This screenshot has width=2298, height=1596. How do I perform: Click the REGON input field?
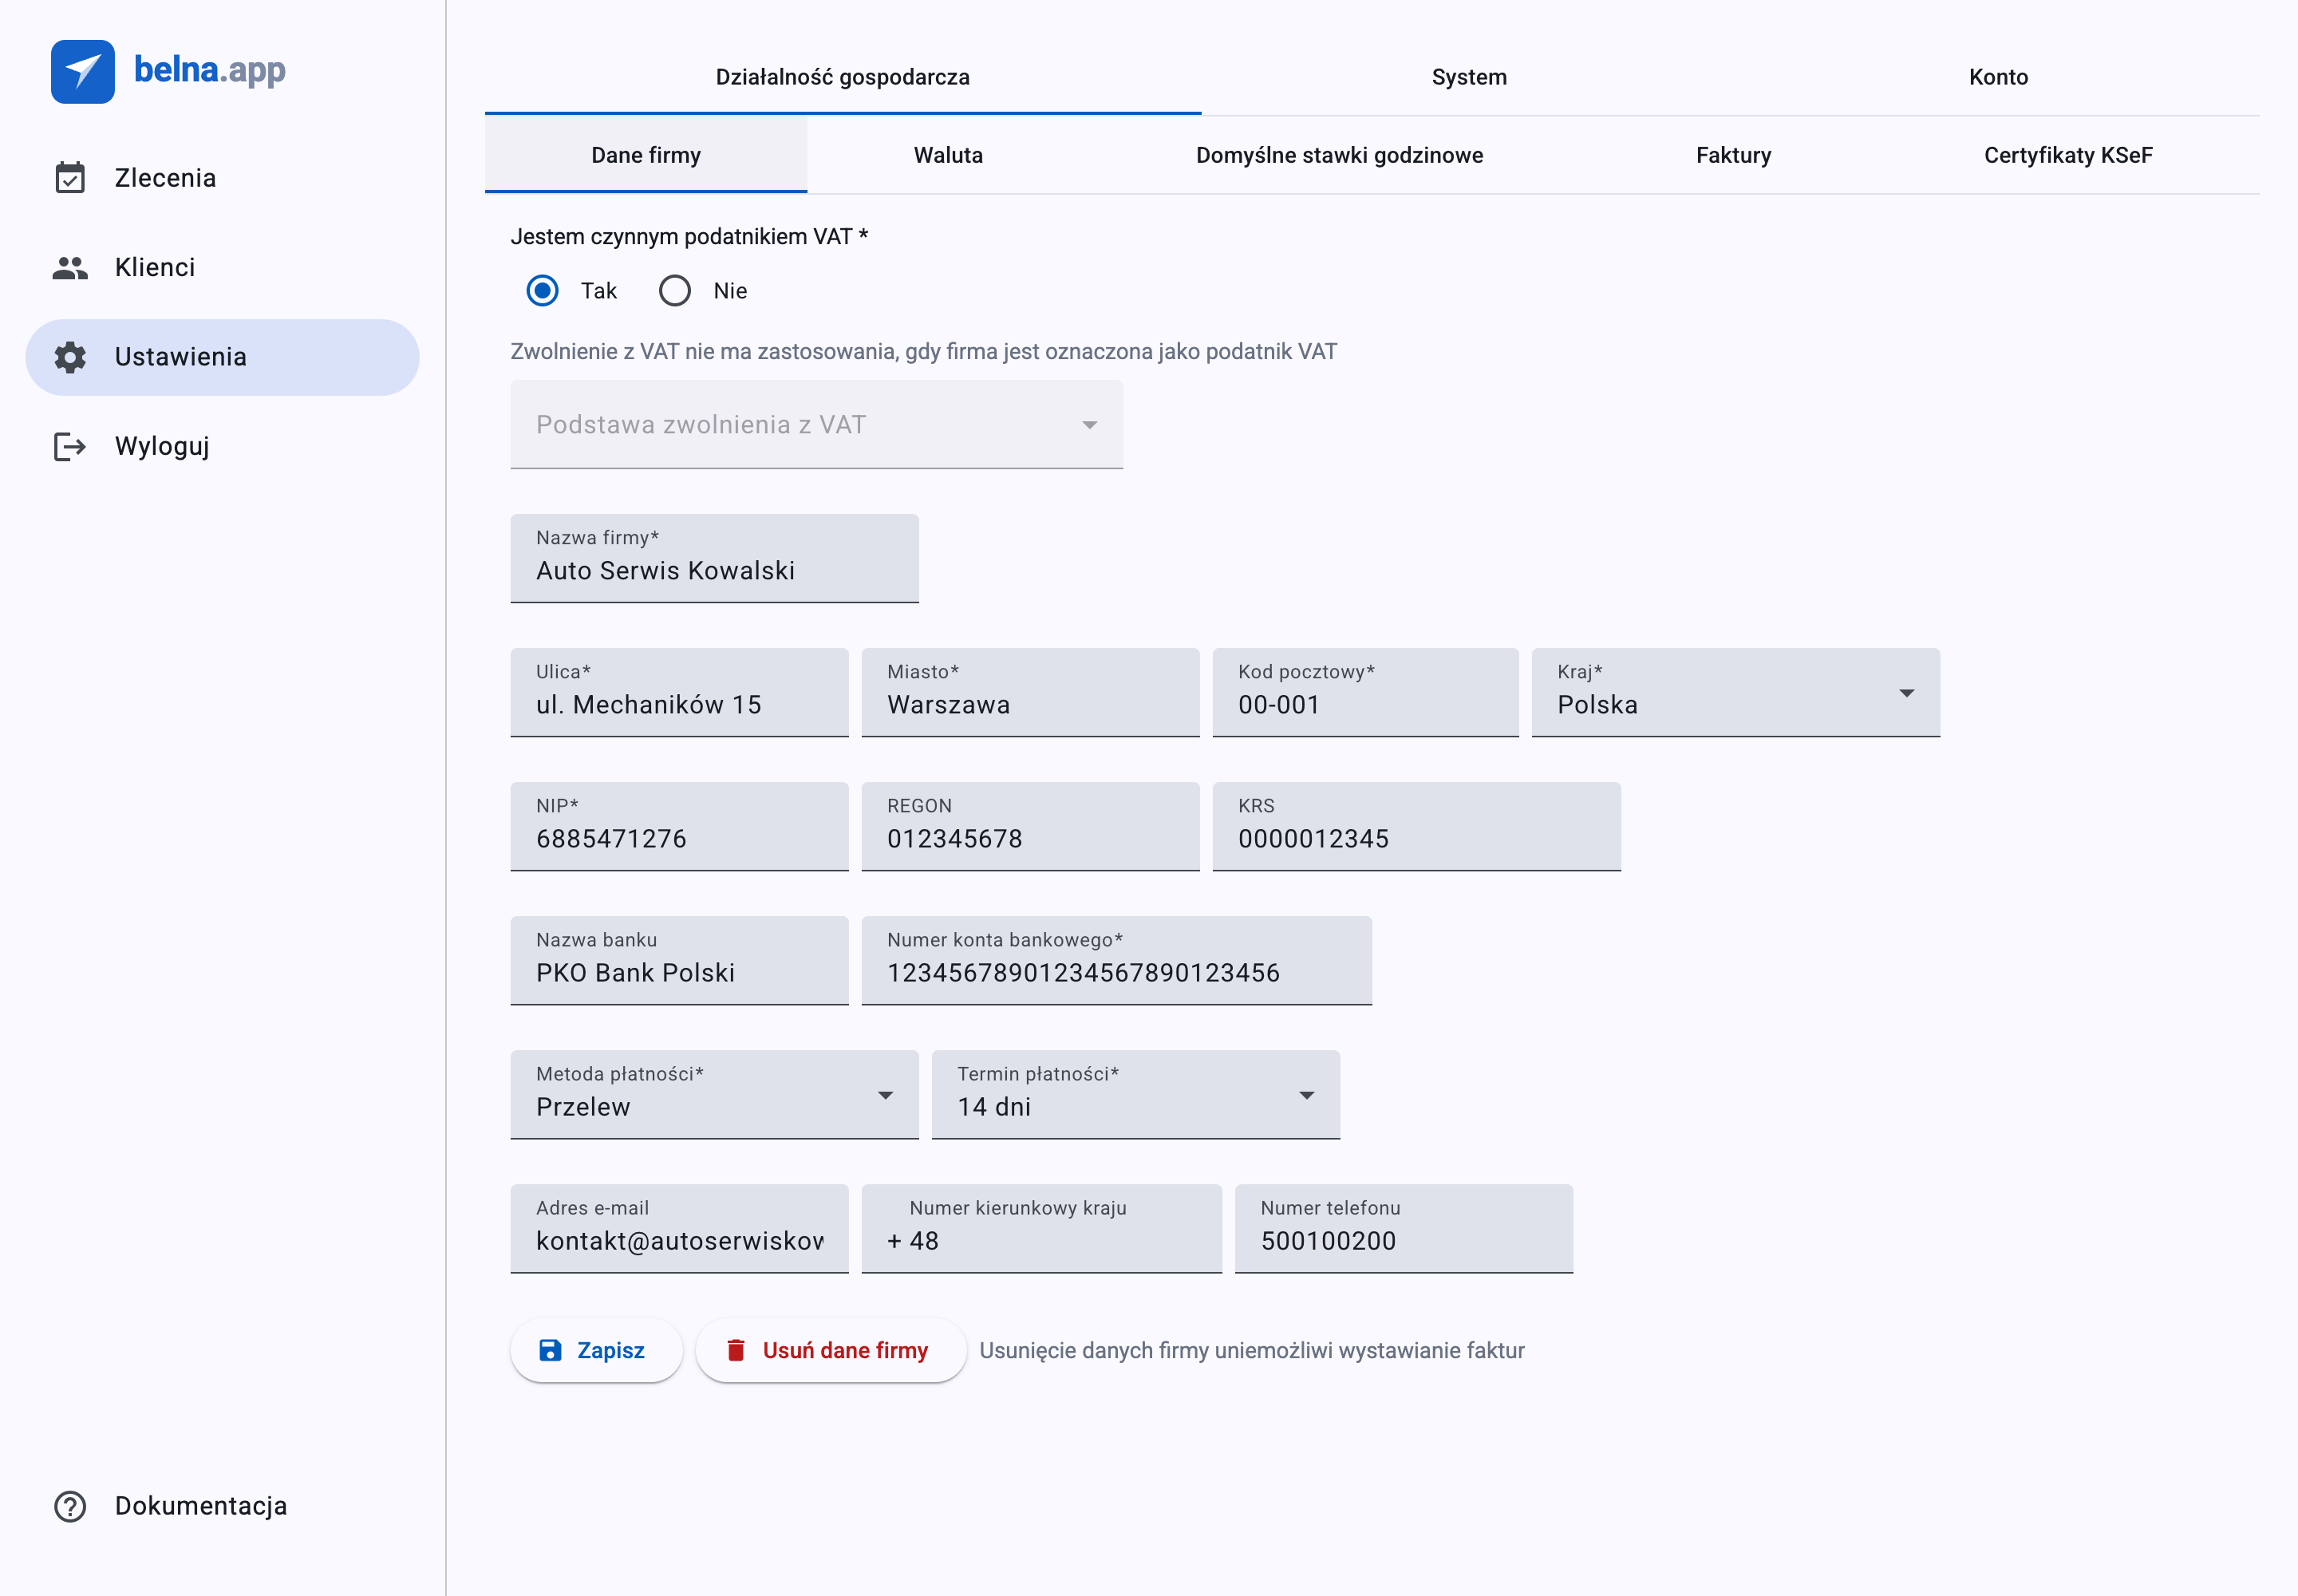click(1030, 826)
